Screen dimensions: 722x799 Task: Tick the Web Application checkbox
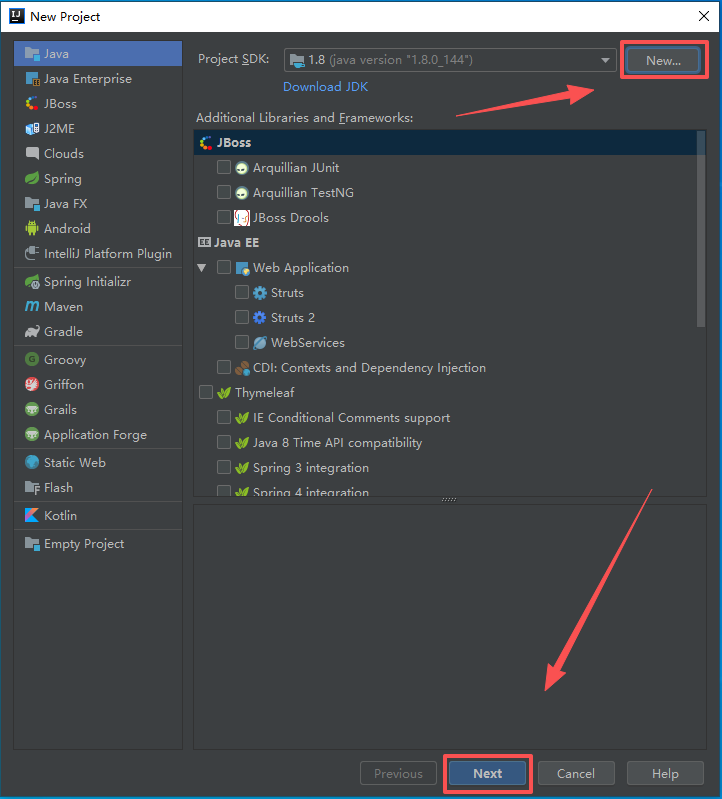(224, 267)
